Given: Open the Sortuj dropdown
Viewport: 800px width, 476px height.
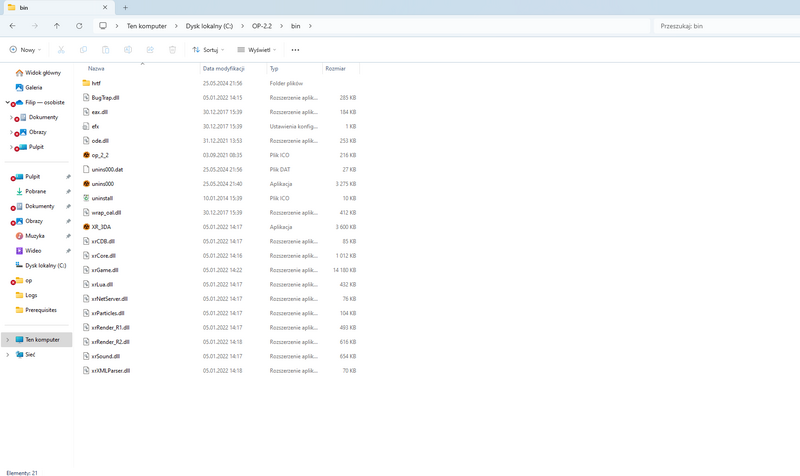Looking at the screenshot, I should pos(208,50).
